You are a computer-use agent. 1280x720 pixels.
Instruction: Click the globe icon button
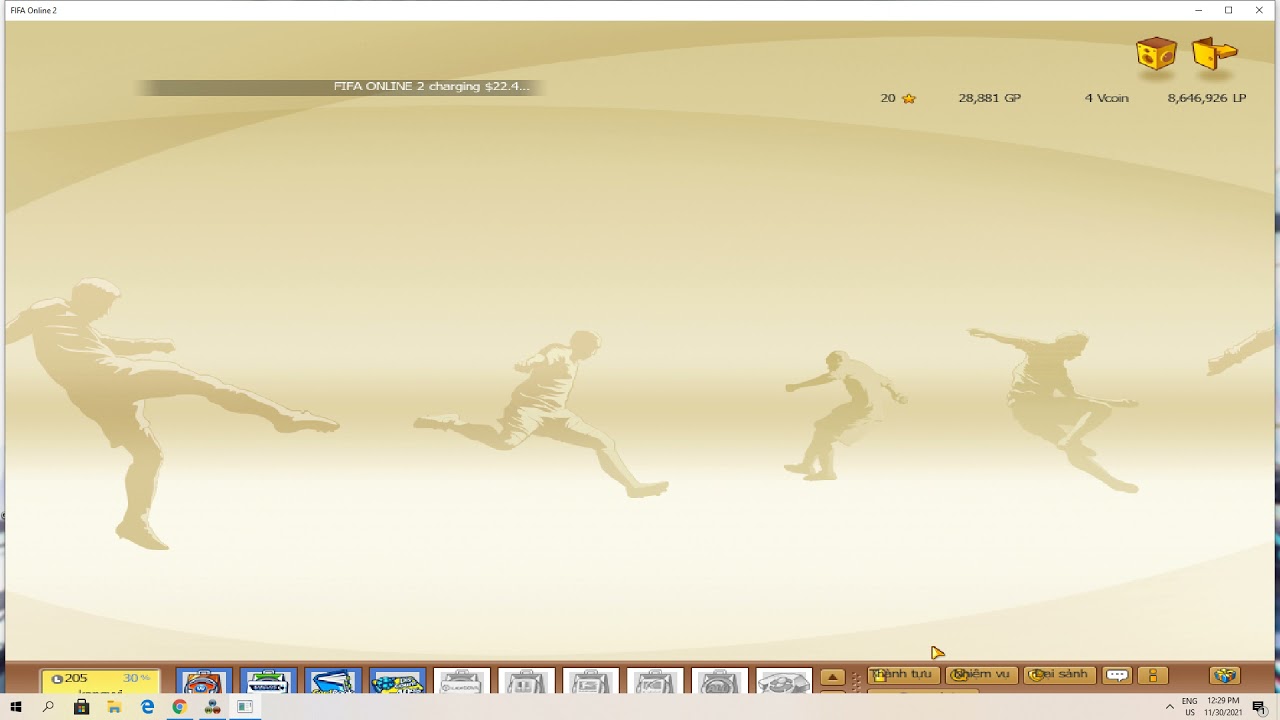coord(1224,675)
